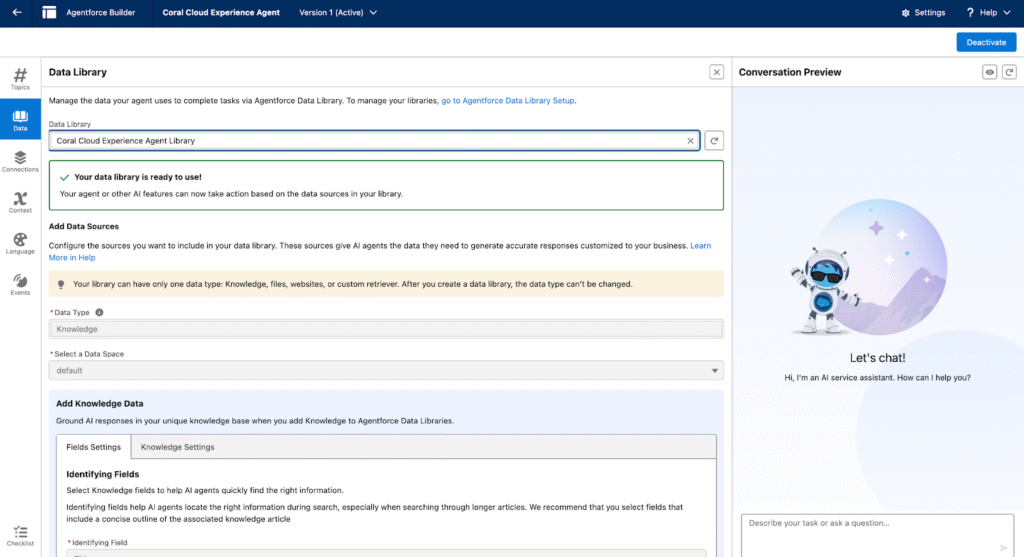Click the back arrow in header
This screenshot has width=1024, height=557.
click(17, 13)
